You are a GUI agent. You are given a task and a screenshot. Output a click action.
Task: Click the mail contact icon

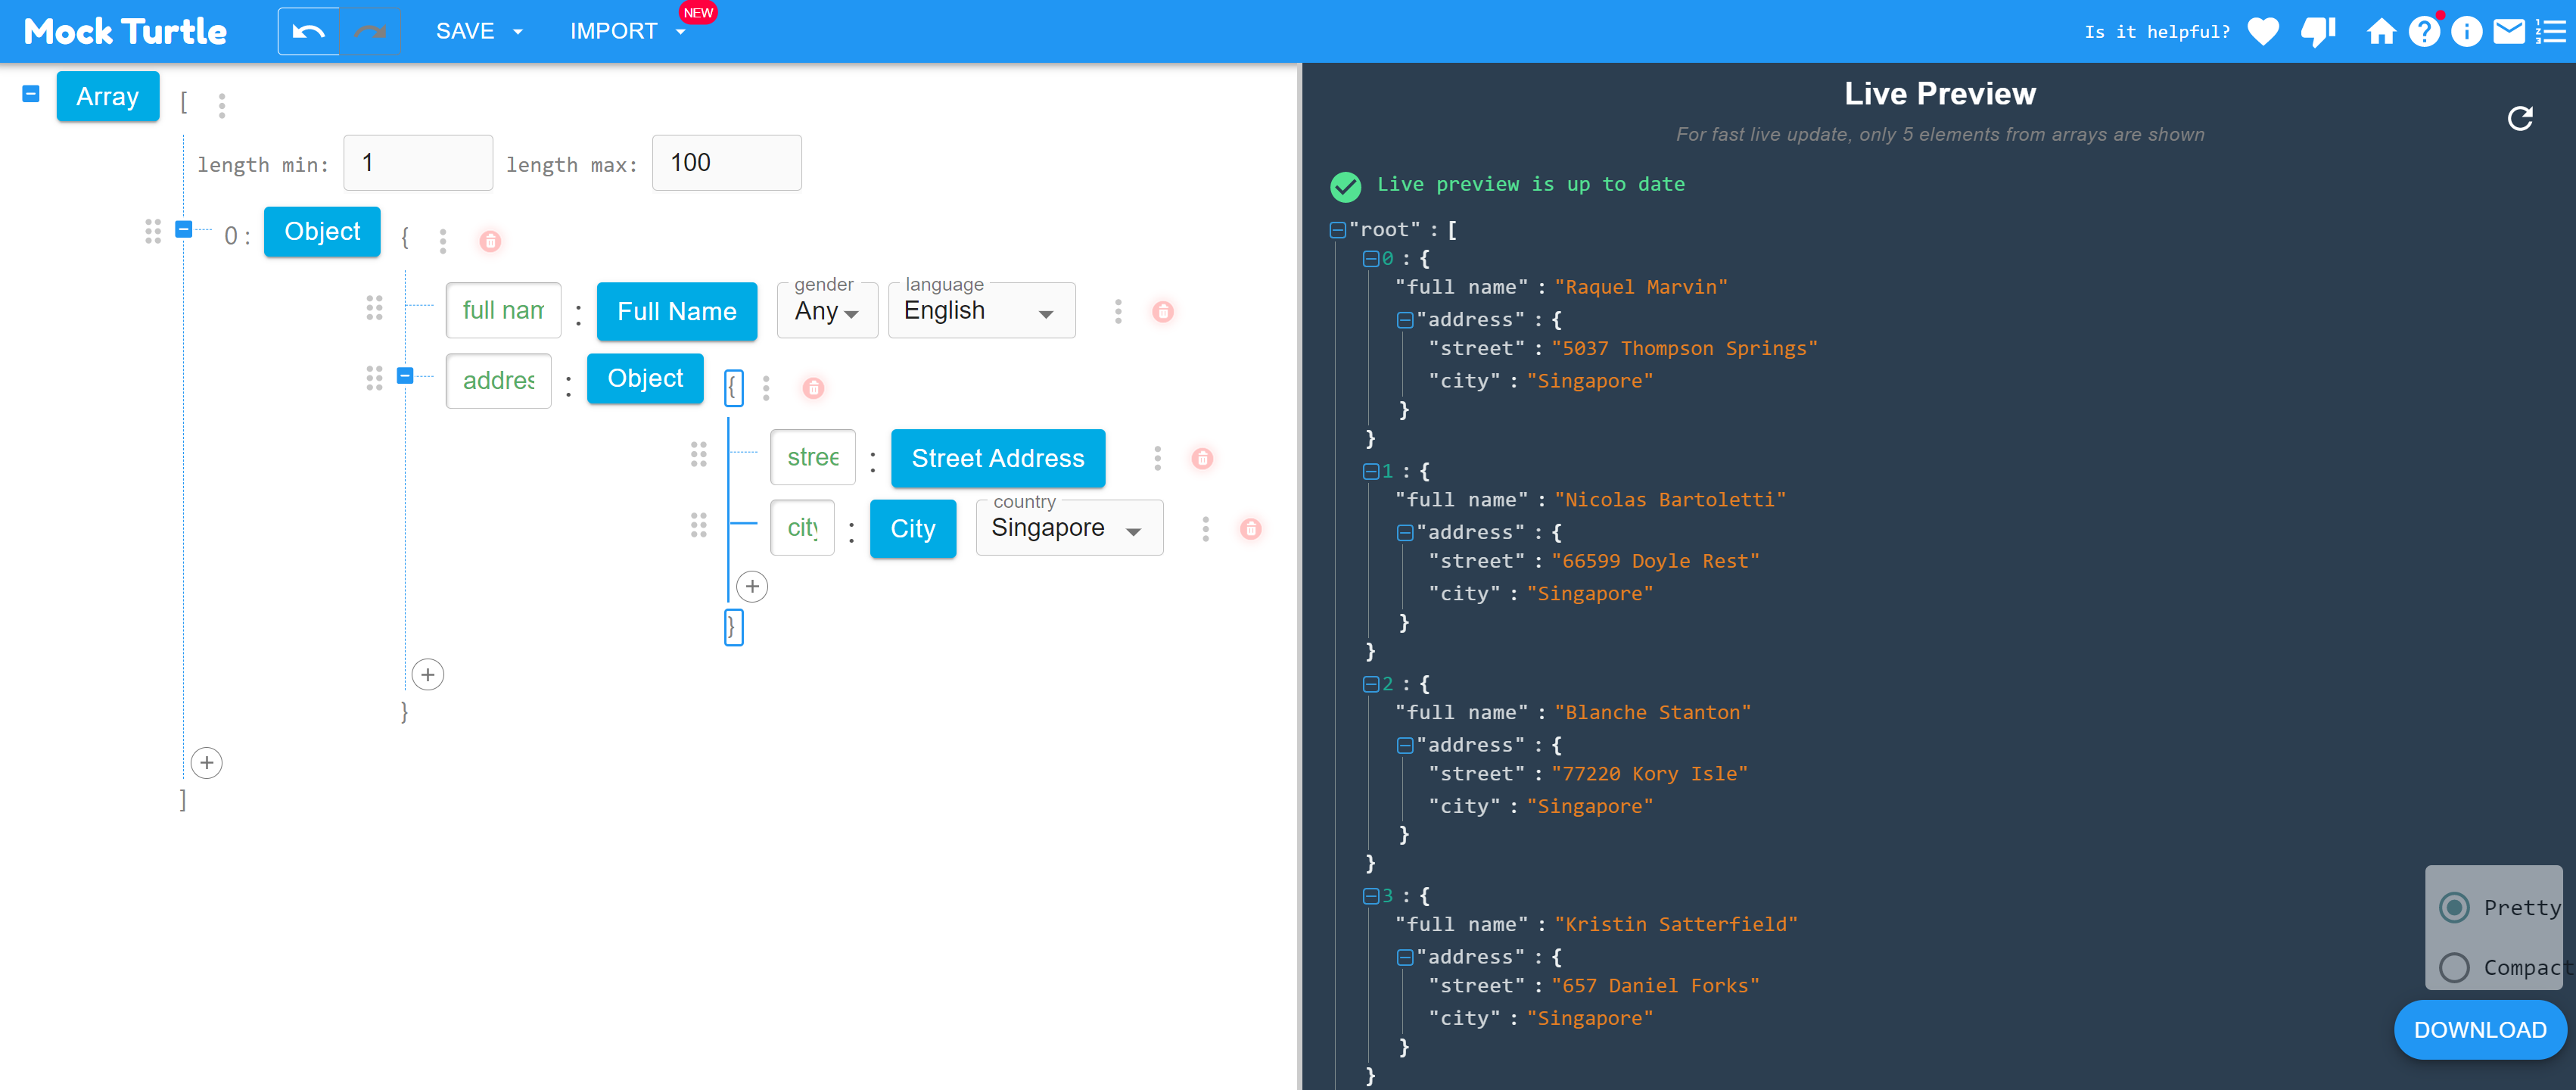point(2508,32)
